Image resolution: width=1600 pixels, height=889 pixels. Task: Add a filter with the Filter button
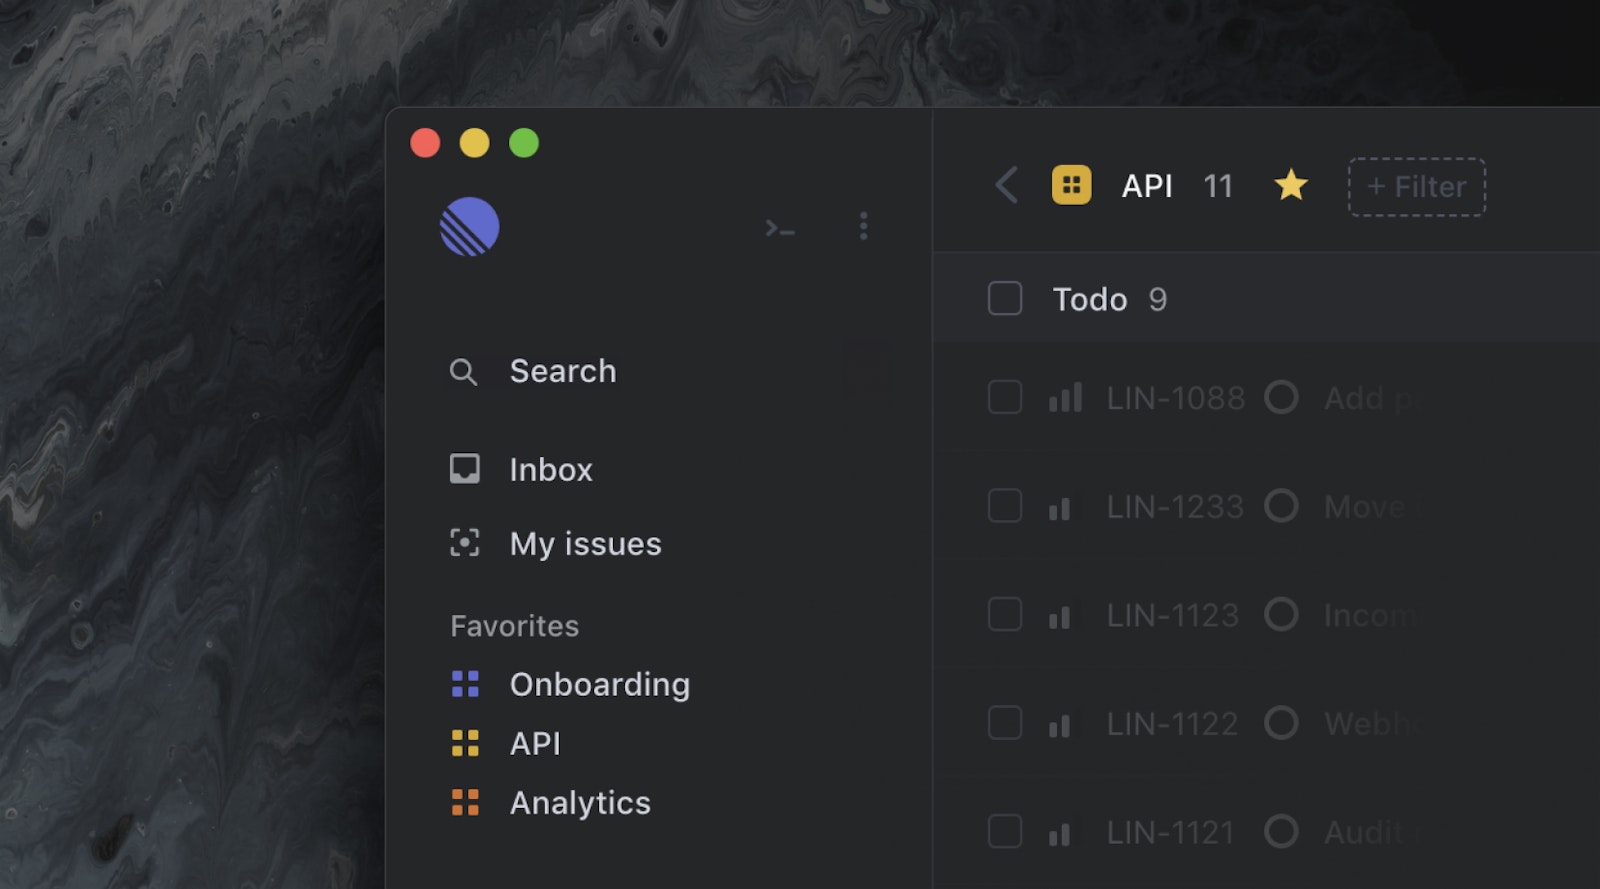click(1416, 187)
